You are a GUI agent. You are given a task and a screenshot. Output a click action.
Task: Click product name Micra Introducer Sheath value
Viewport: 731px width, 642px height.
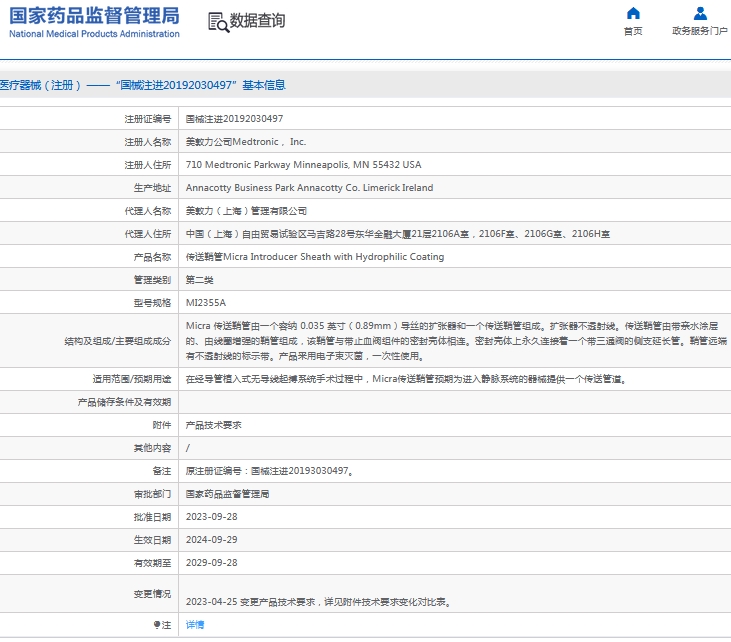(x=315, y=257)
